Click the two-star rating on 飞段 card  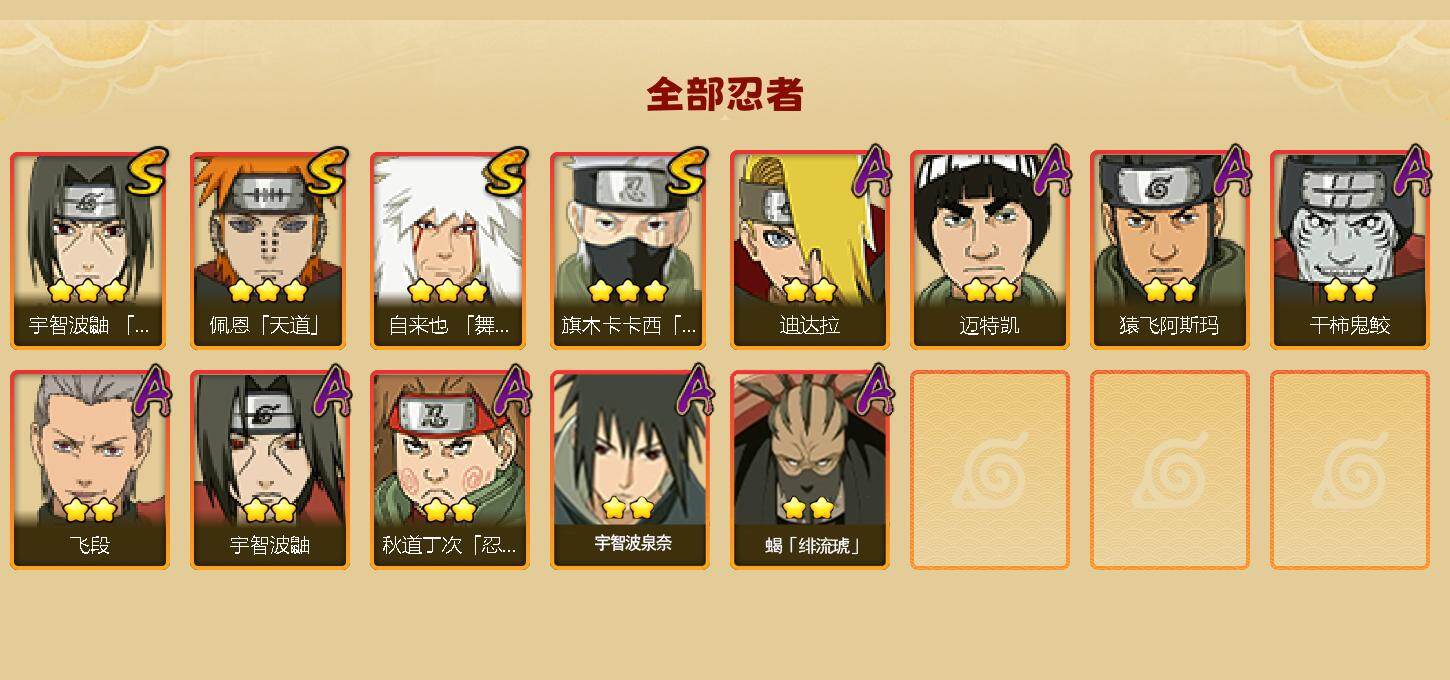(90, 511)
